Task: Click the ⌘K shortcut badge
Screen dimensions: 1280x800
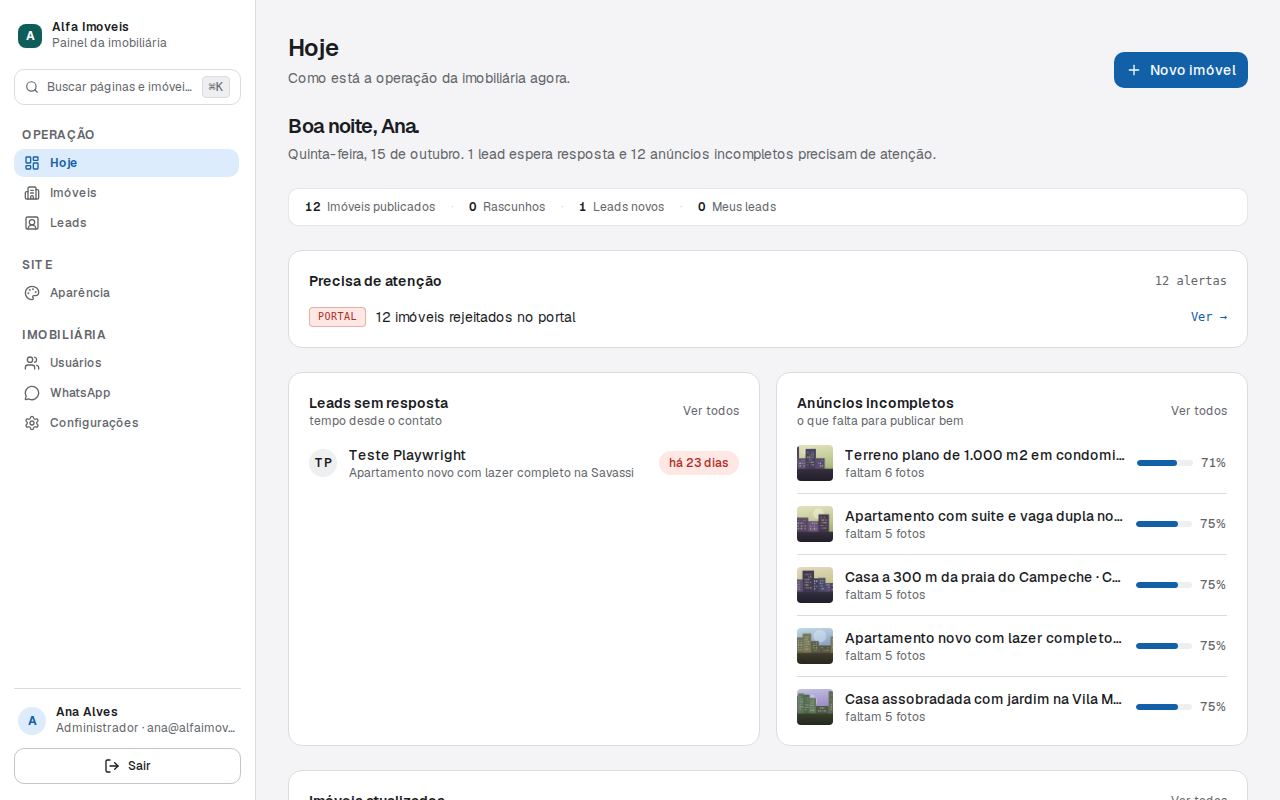Action: 216,87
